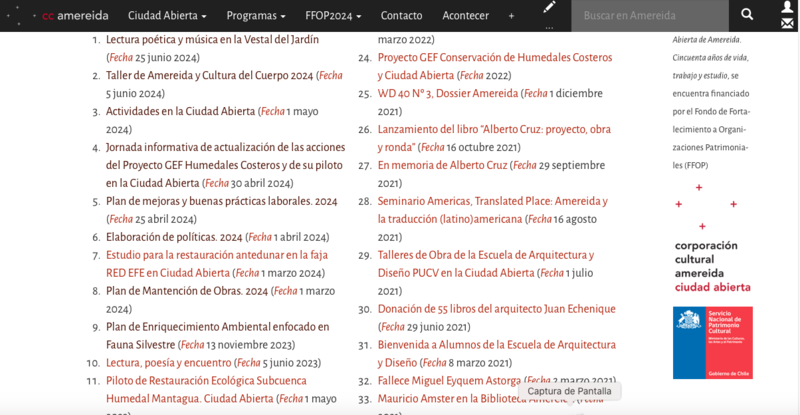Go to the Contacto menu item
Image resolution: width=800 pixels, height=415 pixels.
[401, 16]
